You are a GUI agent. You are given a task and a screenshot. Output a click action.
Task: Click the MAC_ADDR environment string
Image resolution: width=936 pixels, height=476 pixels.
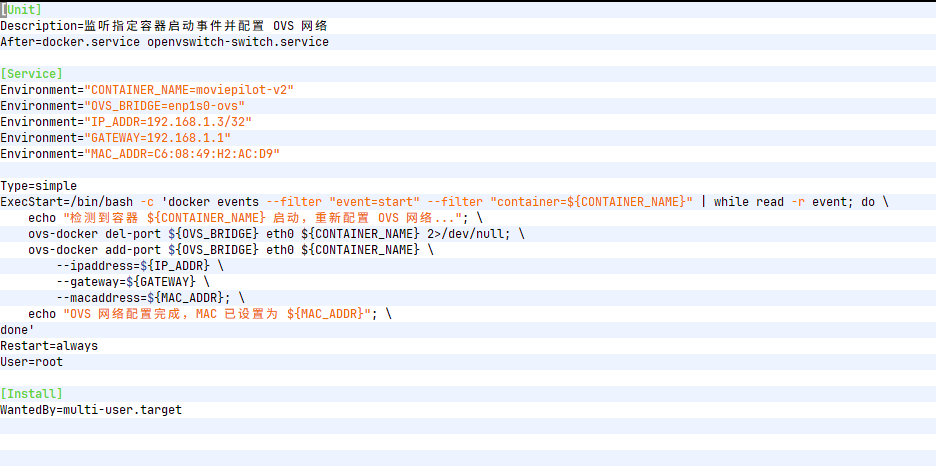[182, 154]
